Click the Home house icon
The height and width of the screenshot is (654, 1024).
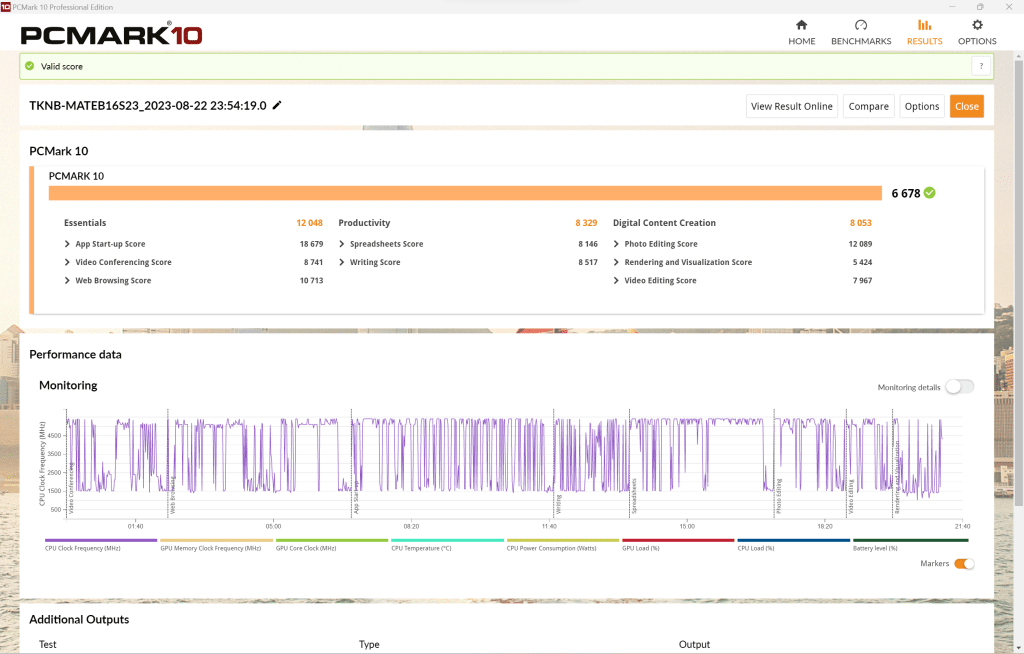tap(801, 25)
